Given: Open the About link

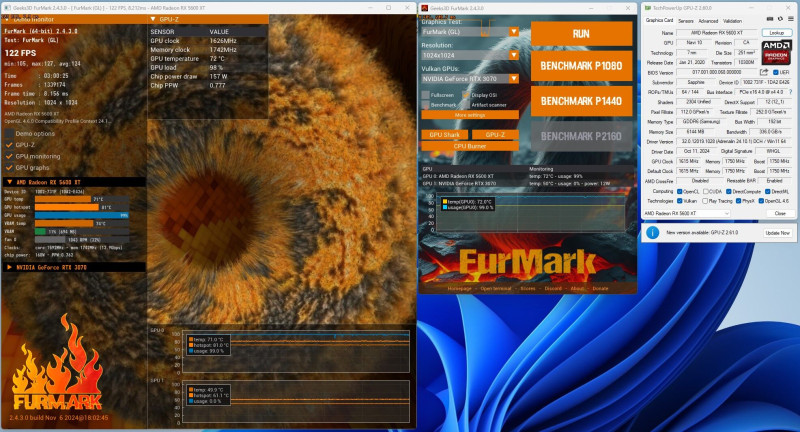Looking at the screenshot, I should click(577, 289).
